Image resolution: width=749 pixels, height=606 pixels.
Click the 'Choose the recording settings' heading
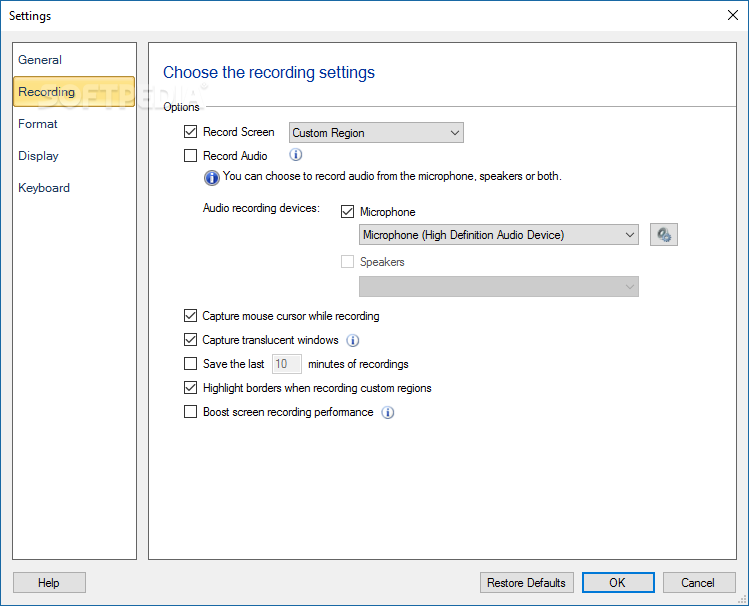coord(269,72)
